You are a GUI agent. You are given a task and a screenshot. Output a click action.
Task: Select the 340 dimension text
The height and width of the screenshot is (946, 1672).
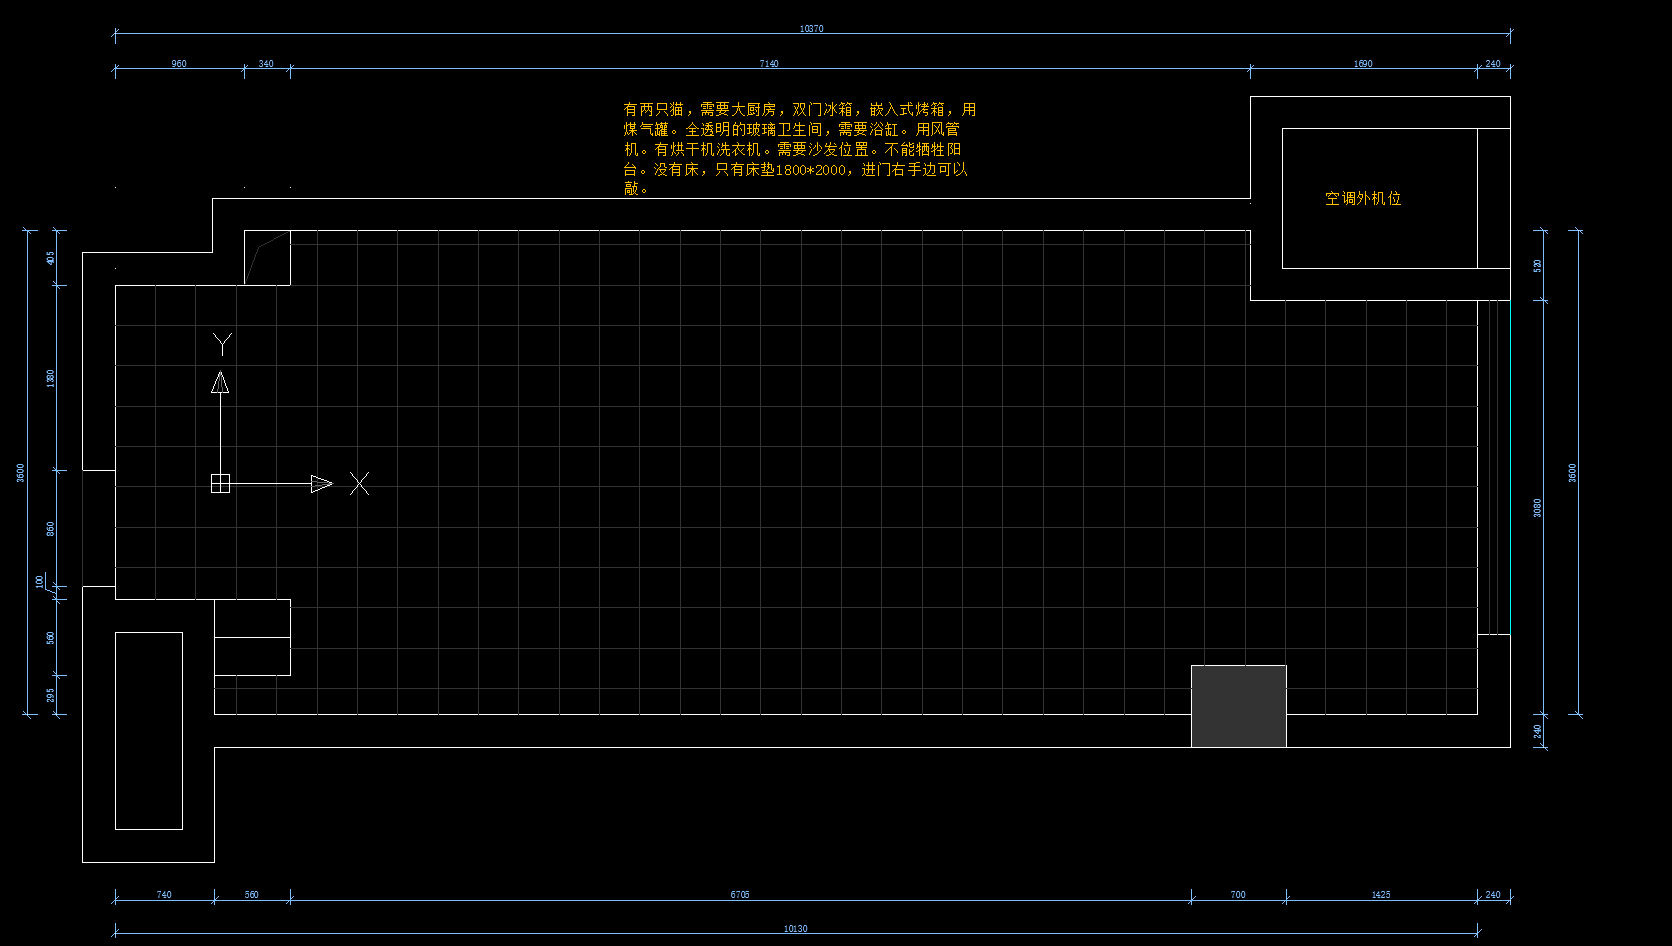tap(266, 64)
